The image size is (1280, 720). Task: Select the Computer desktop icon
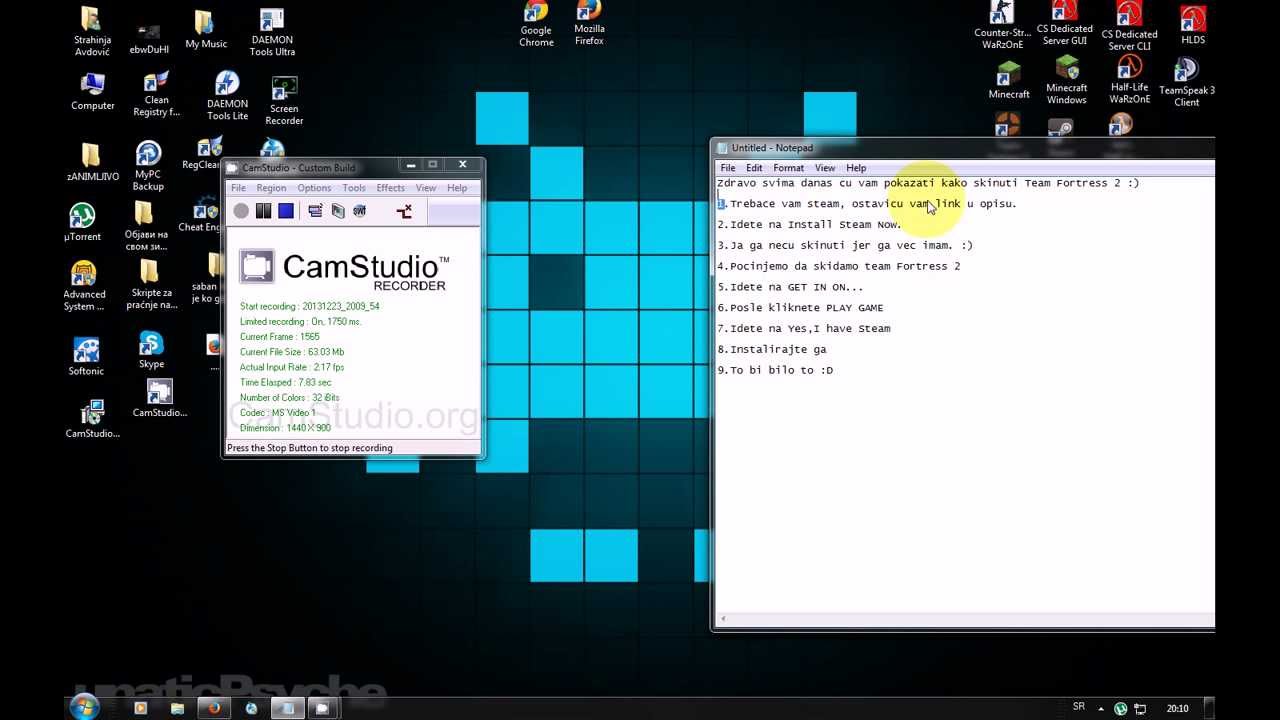point(92,91)
